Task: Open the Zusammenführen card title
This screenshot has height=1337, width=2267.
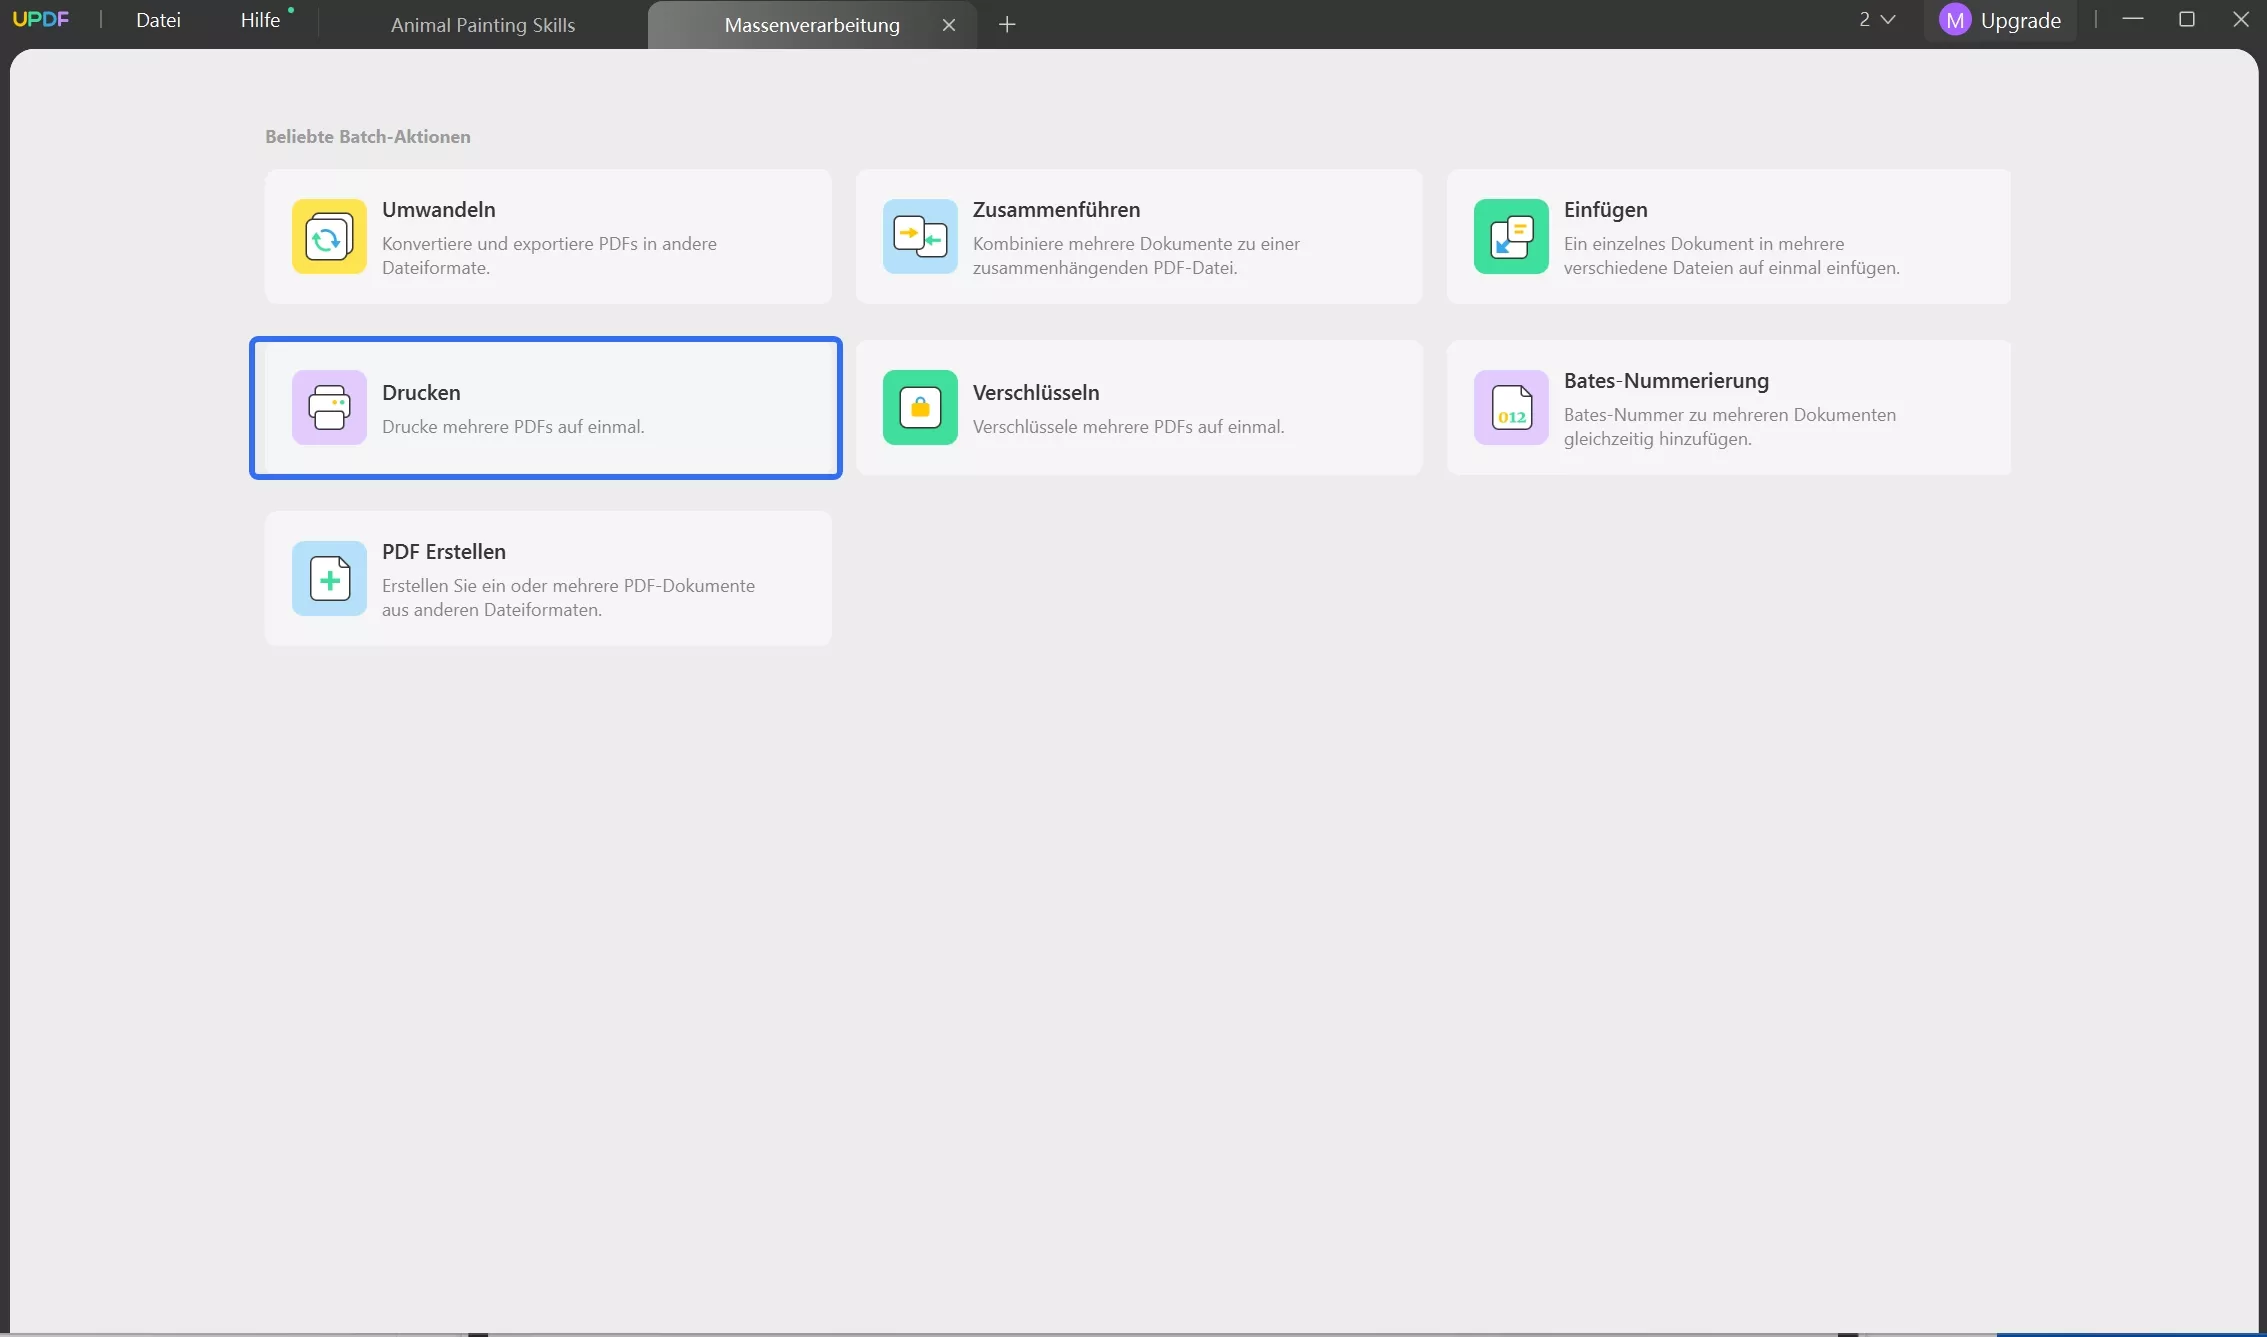Action: pos(1056,210)
